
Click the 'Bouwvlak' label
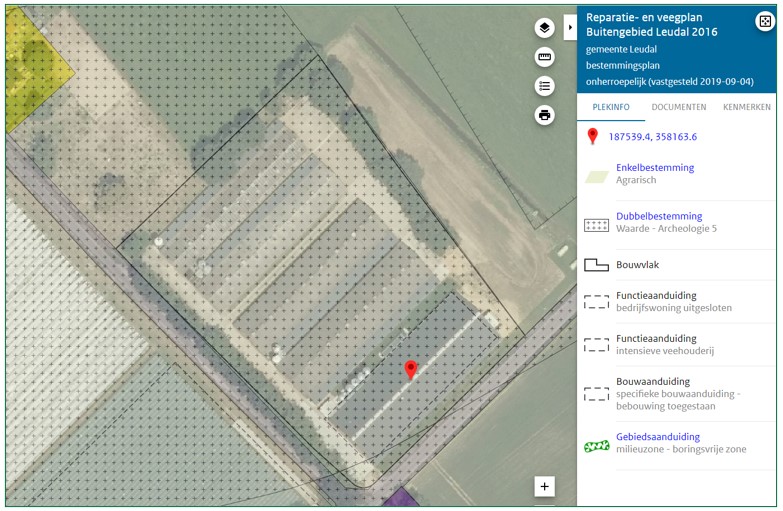coord(637,265)
